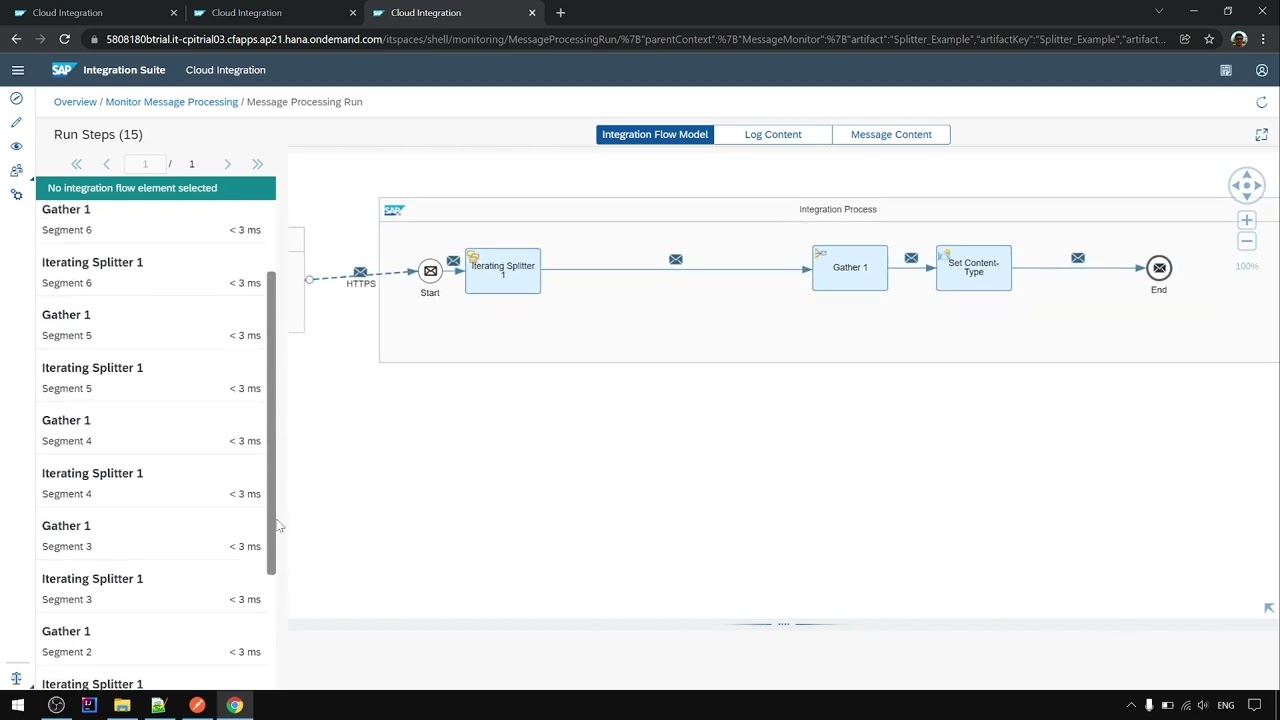
Task: Follow the Monitor Message Processing breadcrumb link
Action: point(172,102)
